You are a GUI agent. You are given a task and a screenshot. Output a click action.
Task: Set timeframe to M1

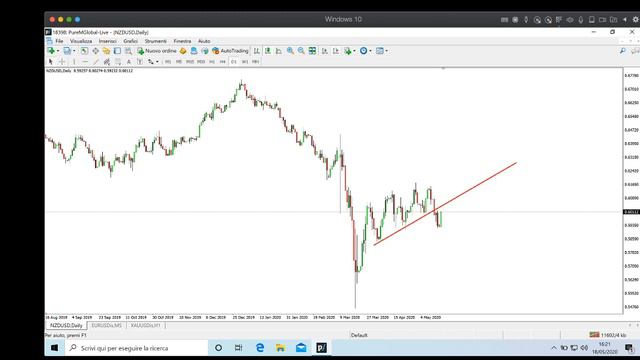tap(168, 62)
